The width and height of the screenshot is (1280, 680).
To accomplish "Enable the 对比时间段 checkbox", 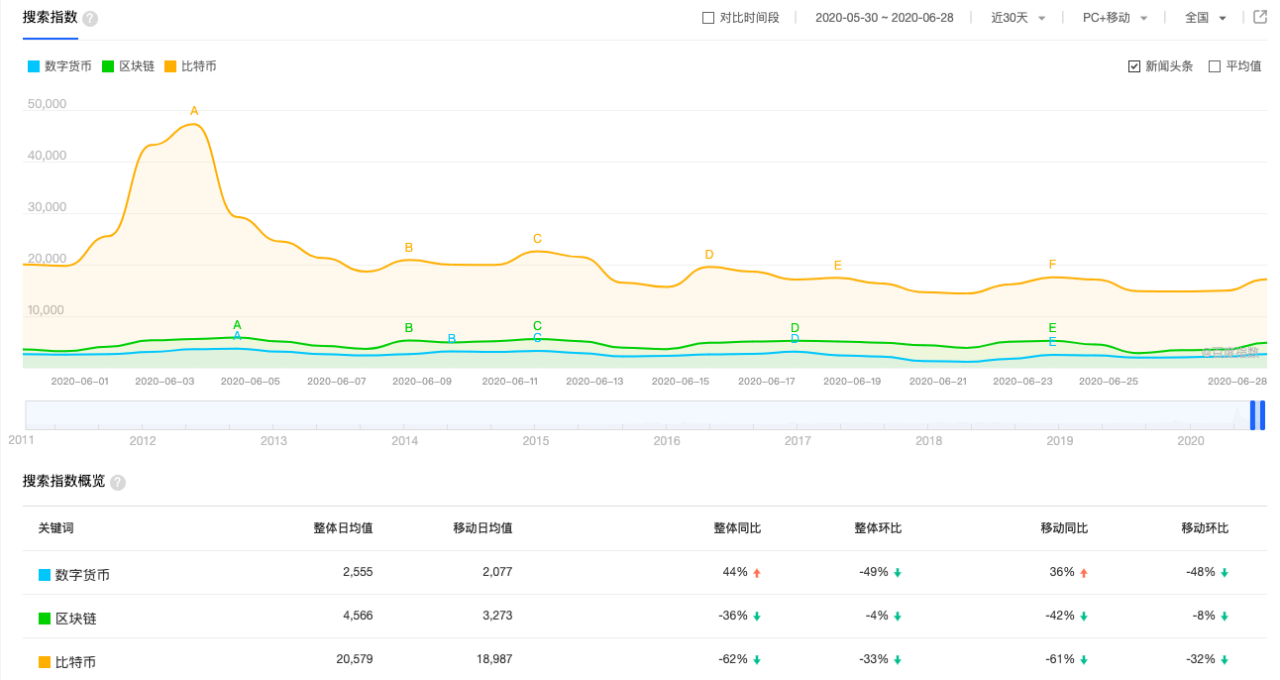I will pos(708,18).
